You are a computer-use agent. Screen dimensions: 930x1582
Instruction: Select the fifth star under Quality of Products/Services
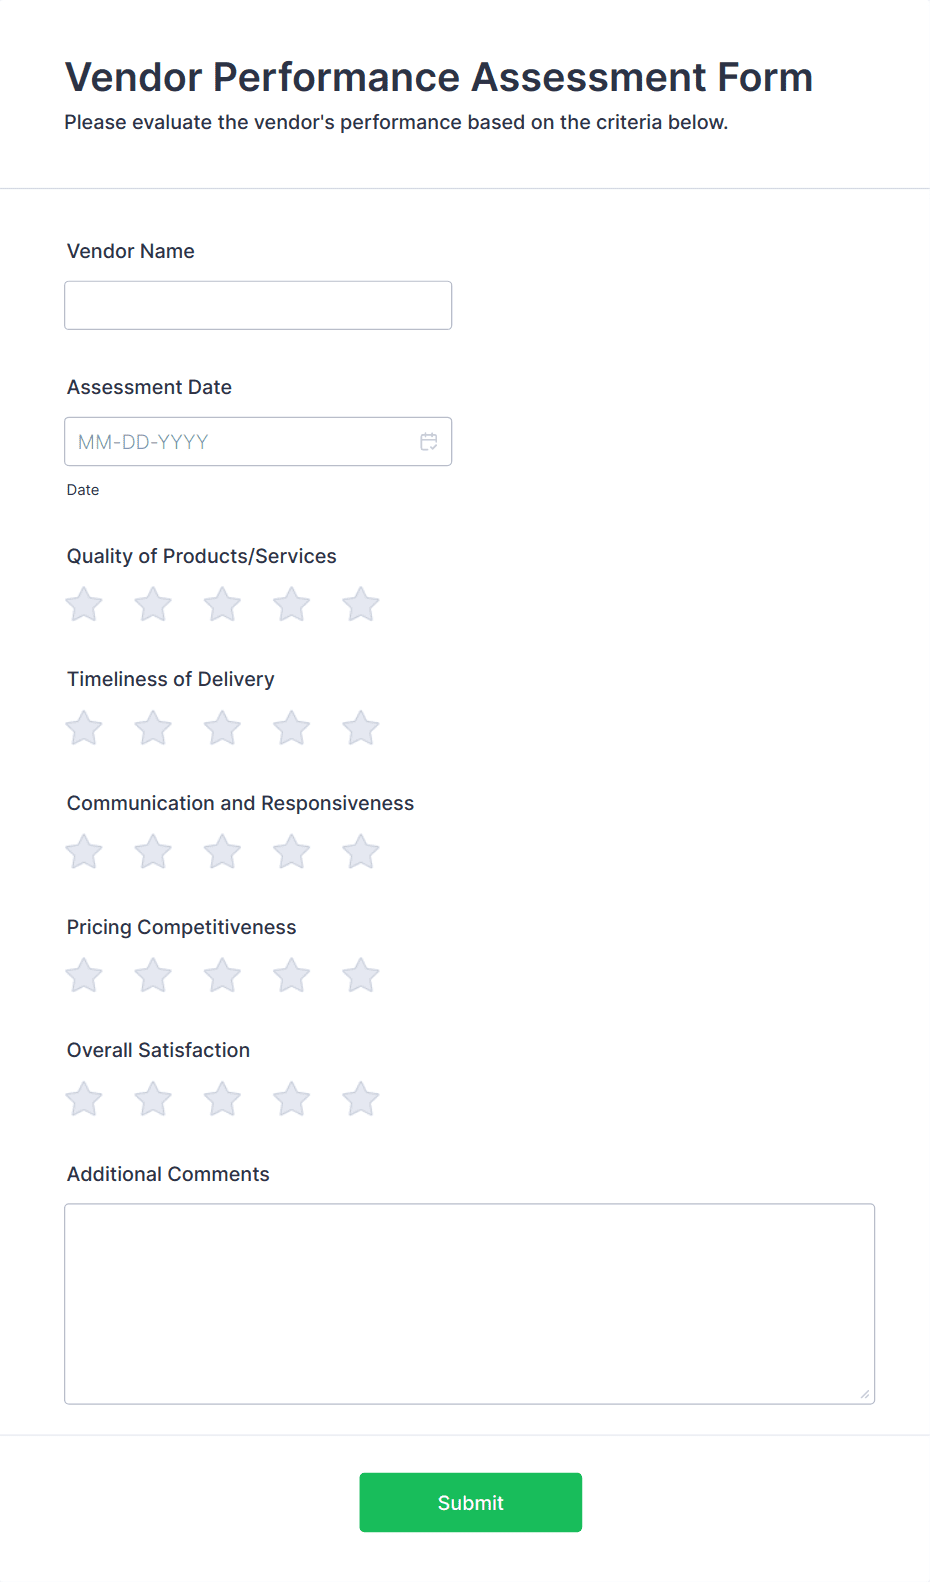(360, 604)
